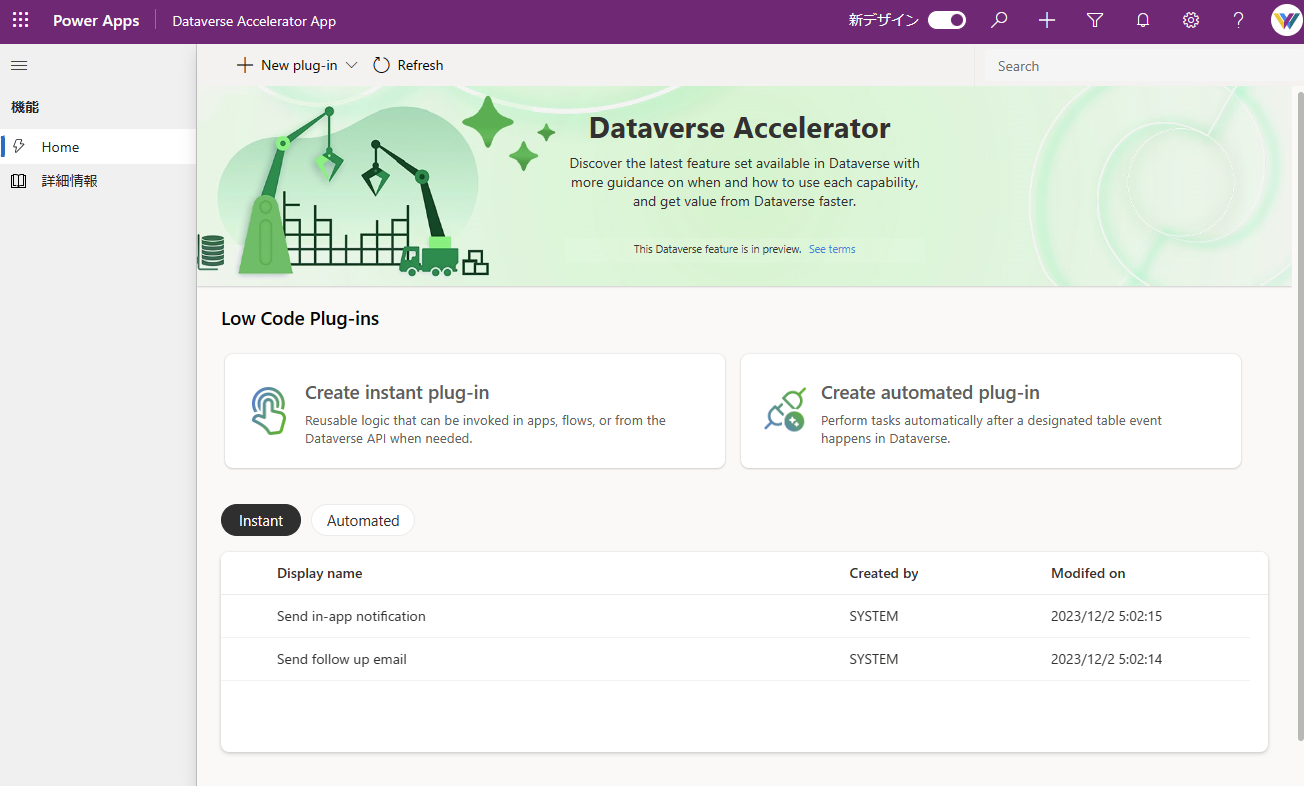Screen dimensions: 1304x786
Task: Open the help question mark icon
Action: [1238, 20]
